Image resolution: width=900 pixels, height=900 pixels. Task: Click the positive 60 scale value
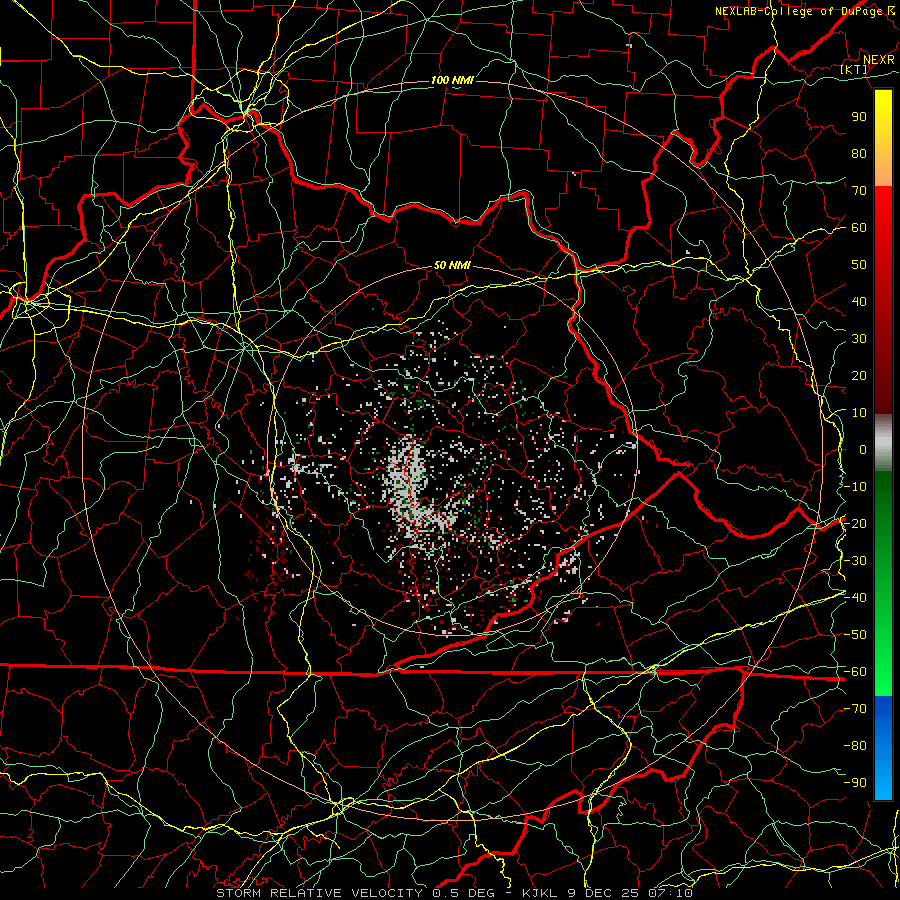click(x=859, y=227)
